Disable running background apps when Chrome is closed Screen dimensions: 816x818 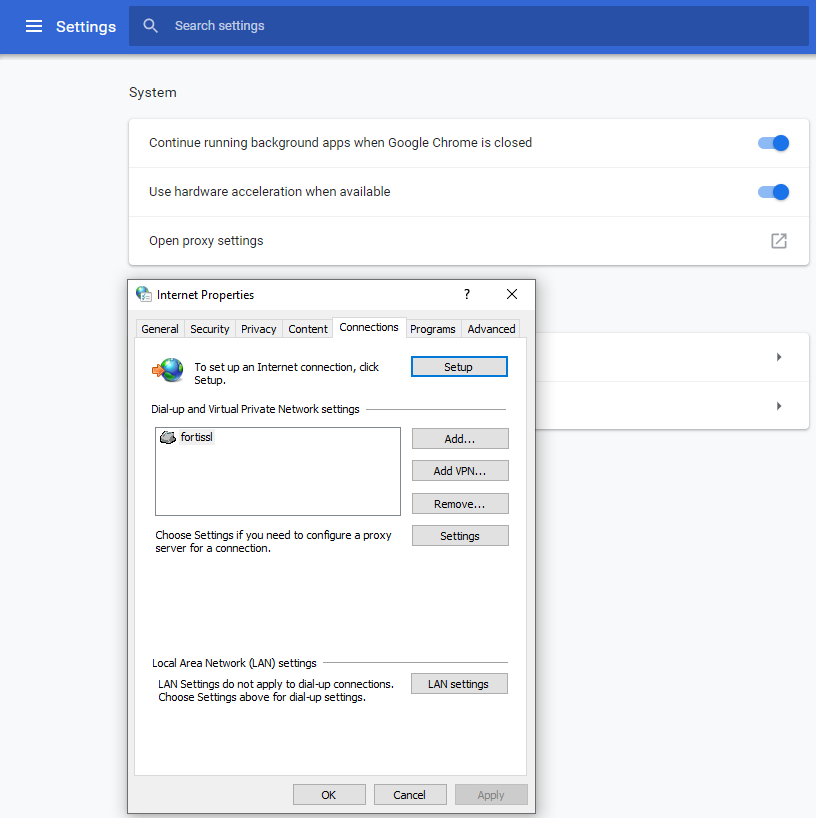(772, 143)
